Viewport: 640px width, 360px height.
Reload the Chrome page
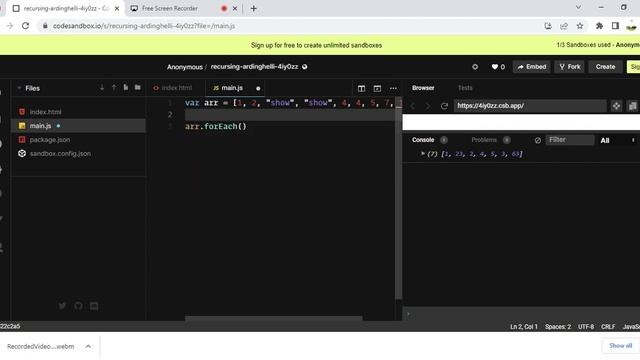click(25, 26)
